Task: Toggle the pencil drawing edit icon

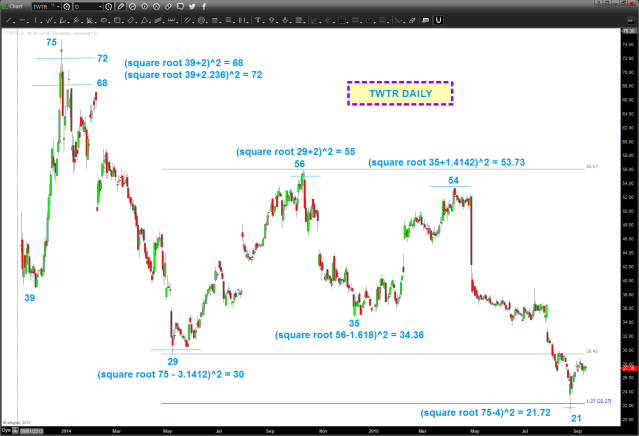Action: [x=121, y=7]
